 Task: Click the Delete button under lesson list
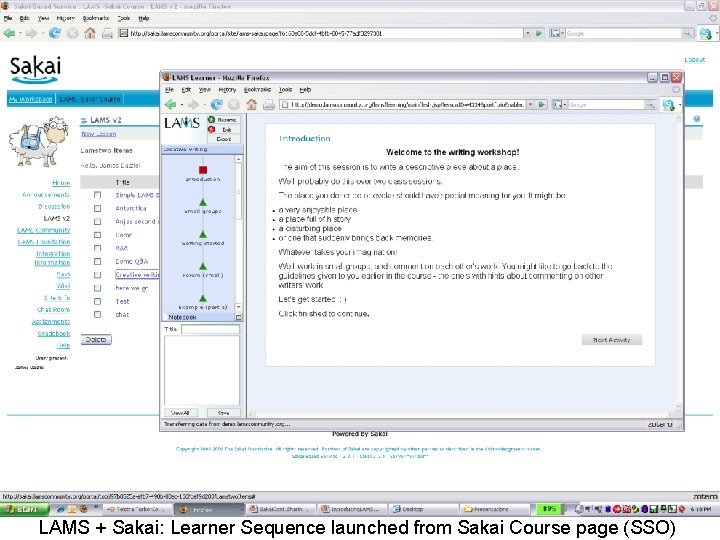(x=96, y=339)
